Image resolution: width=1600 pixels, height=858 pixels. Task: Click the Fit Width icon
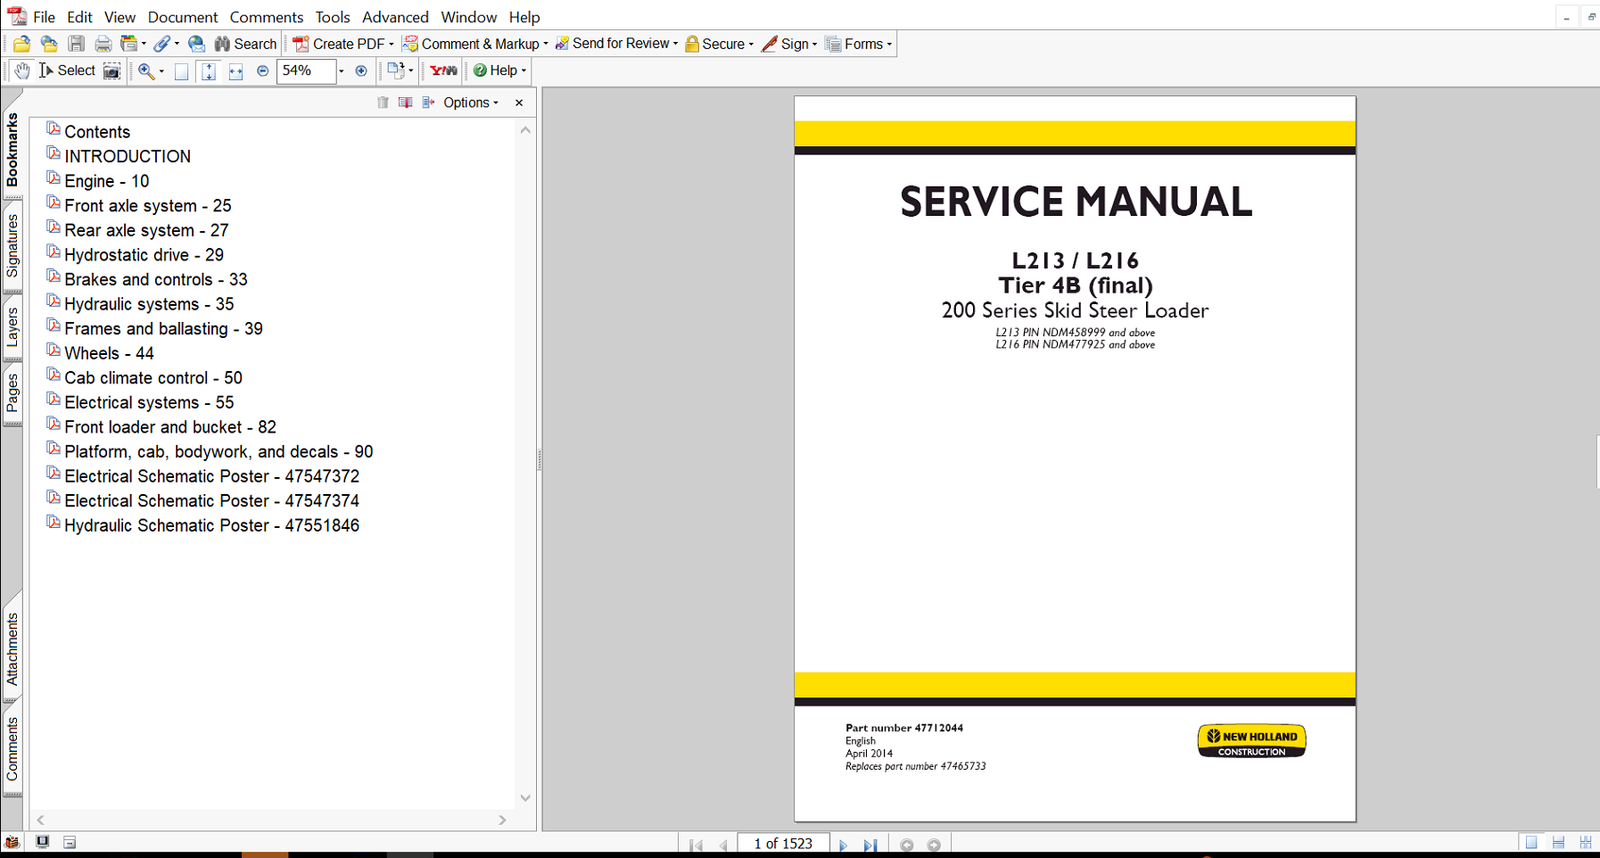(x=236, y=71)
